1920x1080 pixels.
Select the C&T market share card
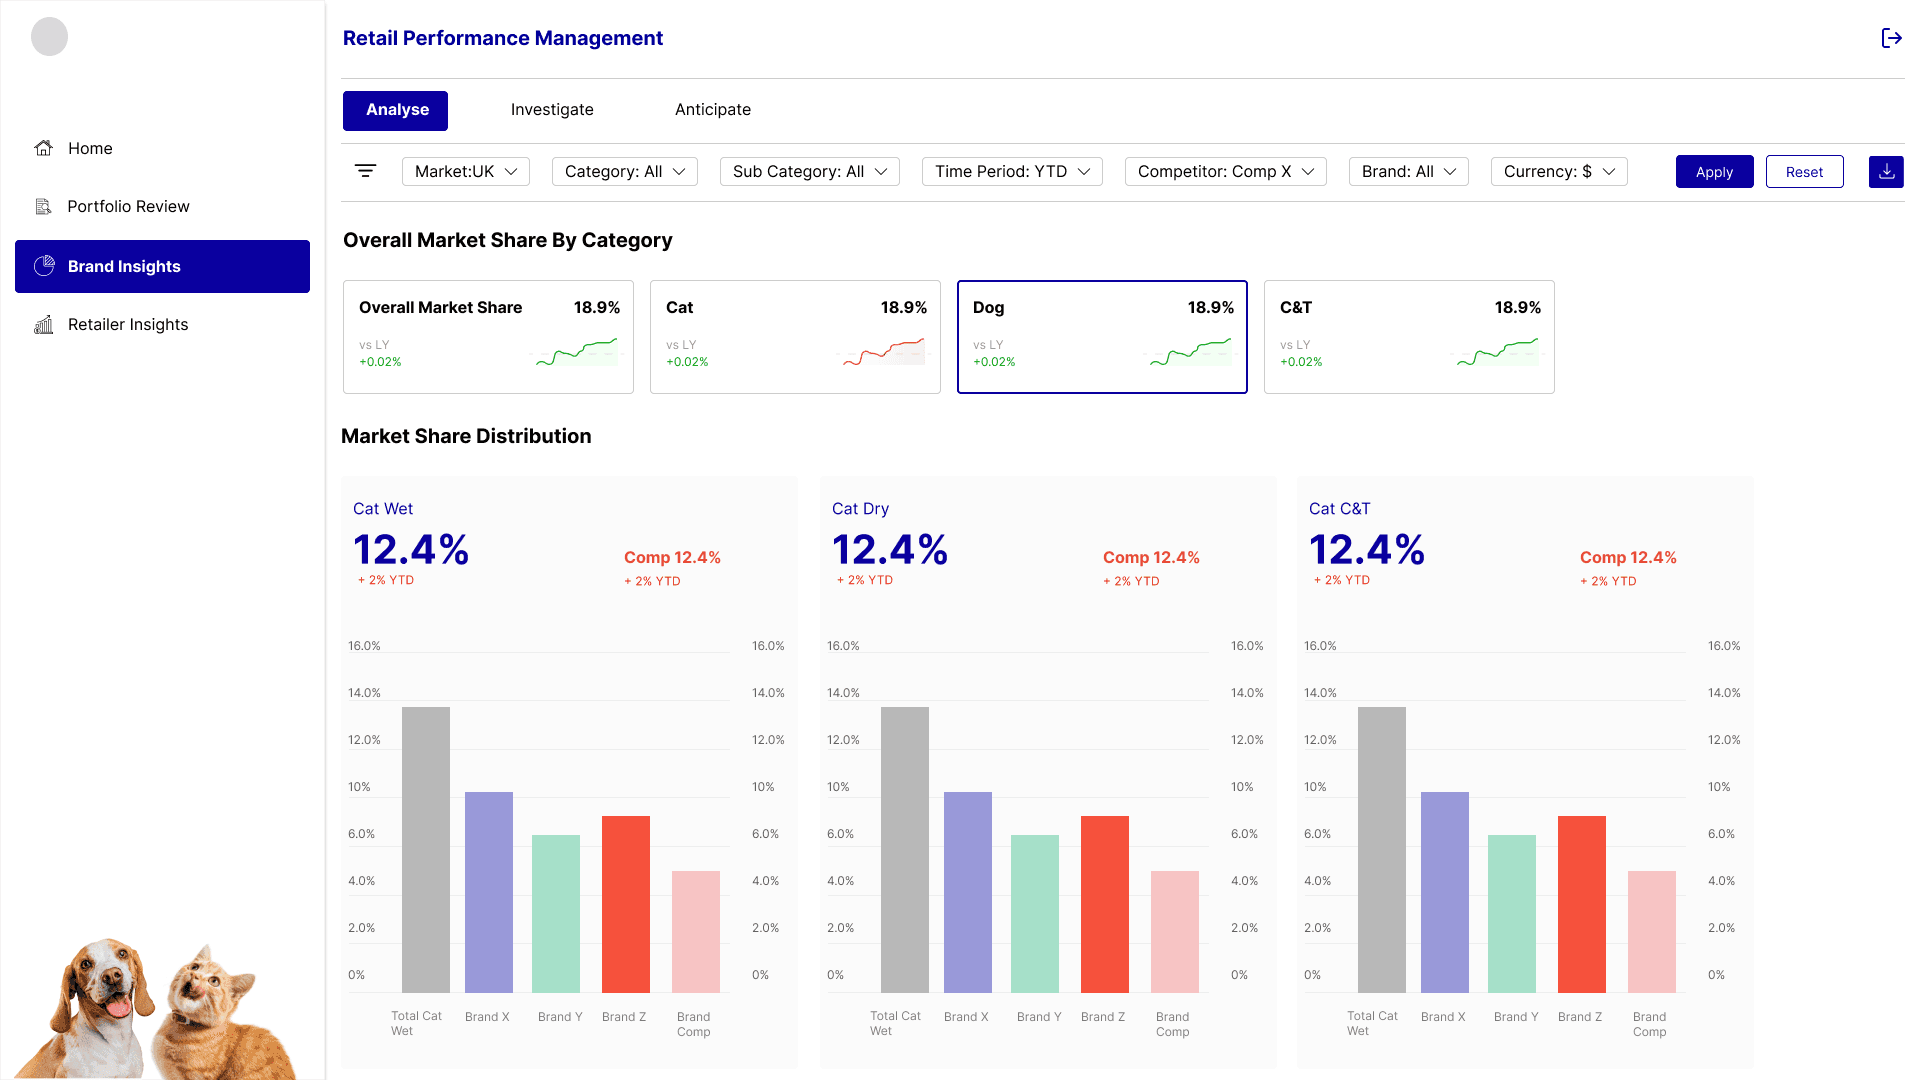click(1408, 337)
